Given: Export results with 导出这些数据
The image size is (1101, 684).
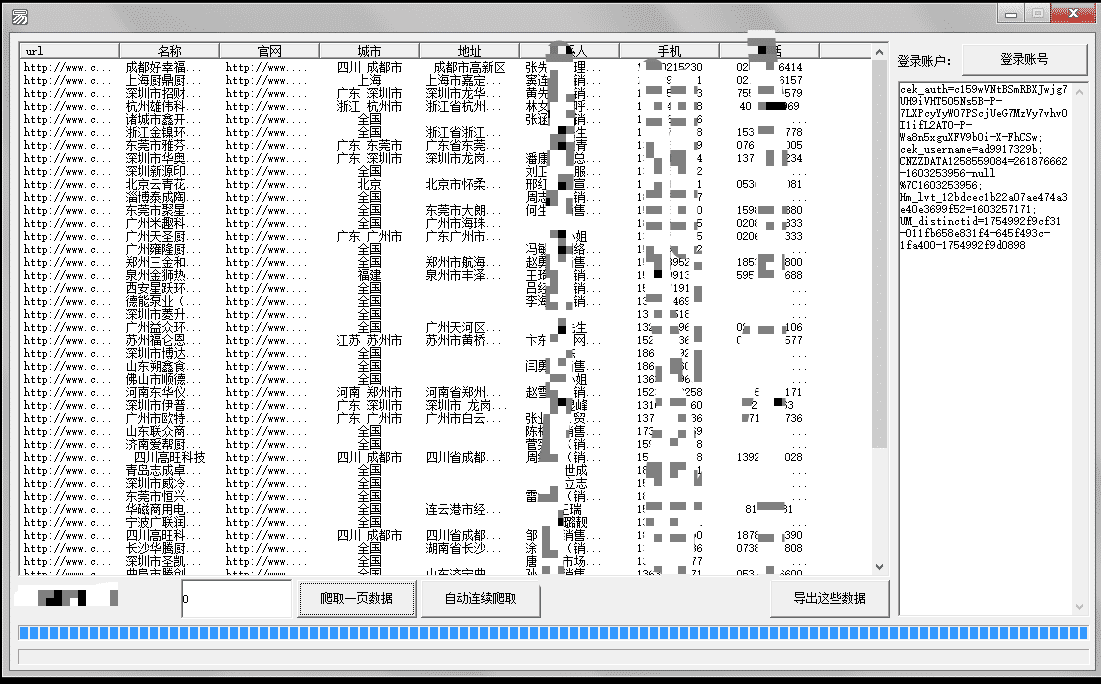Looking at the screenshot, I should point(827,598).
